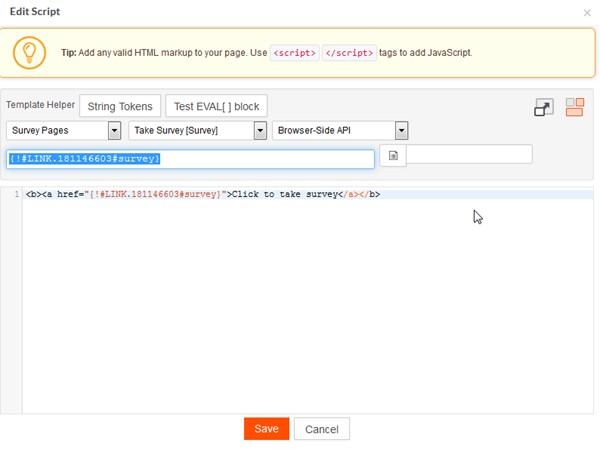Viewport: 600px width, 449px height.
Task: Click line 1 of the code editor
Action: [x=308, y=194]
